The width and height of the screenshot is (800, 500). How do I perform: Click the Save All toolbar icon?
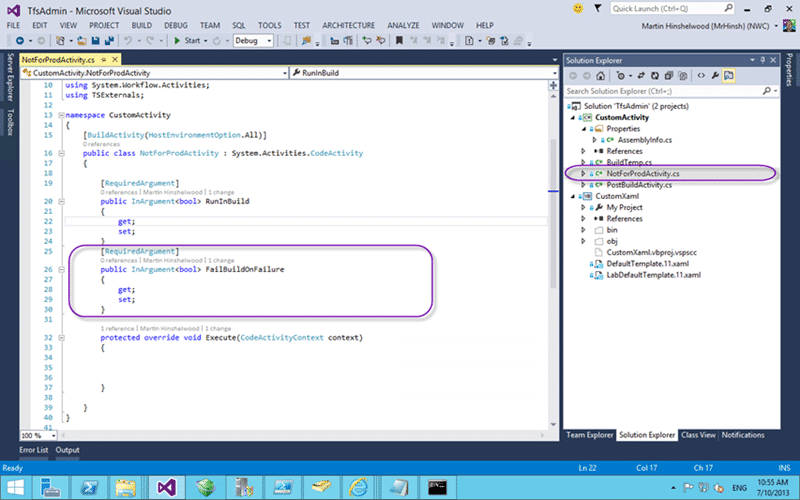109,40
